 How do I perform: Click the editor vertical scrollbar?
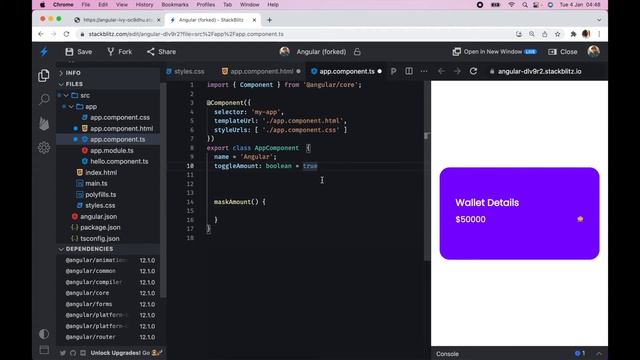click(427, 171)
